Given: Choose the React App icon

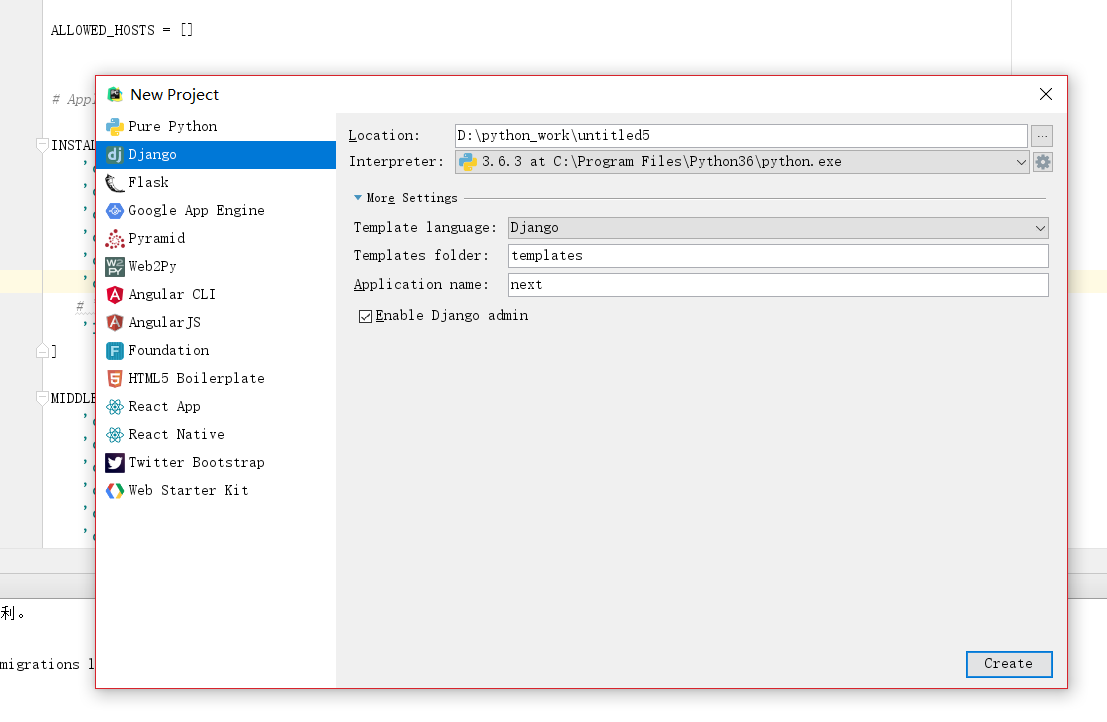Looking at the screenshot, I should [x=114, y=407].
